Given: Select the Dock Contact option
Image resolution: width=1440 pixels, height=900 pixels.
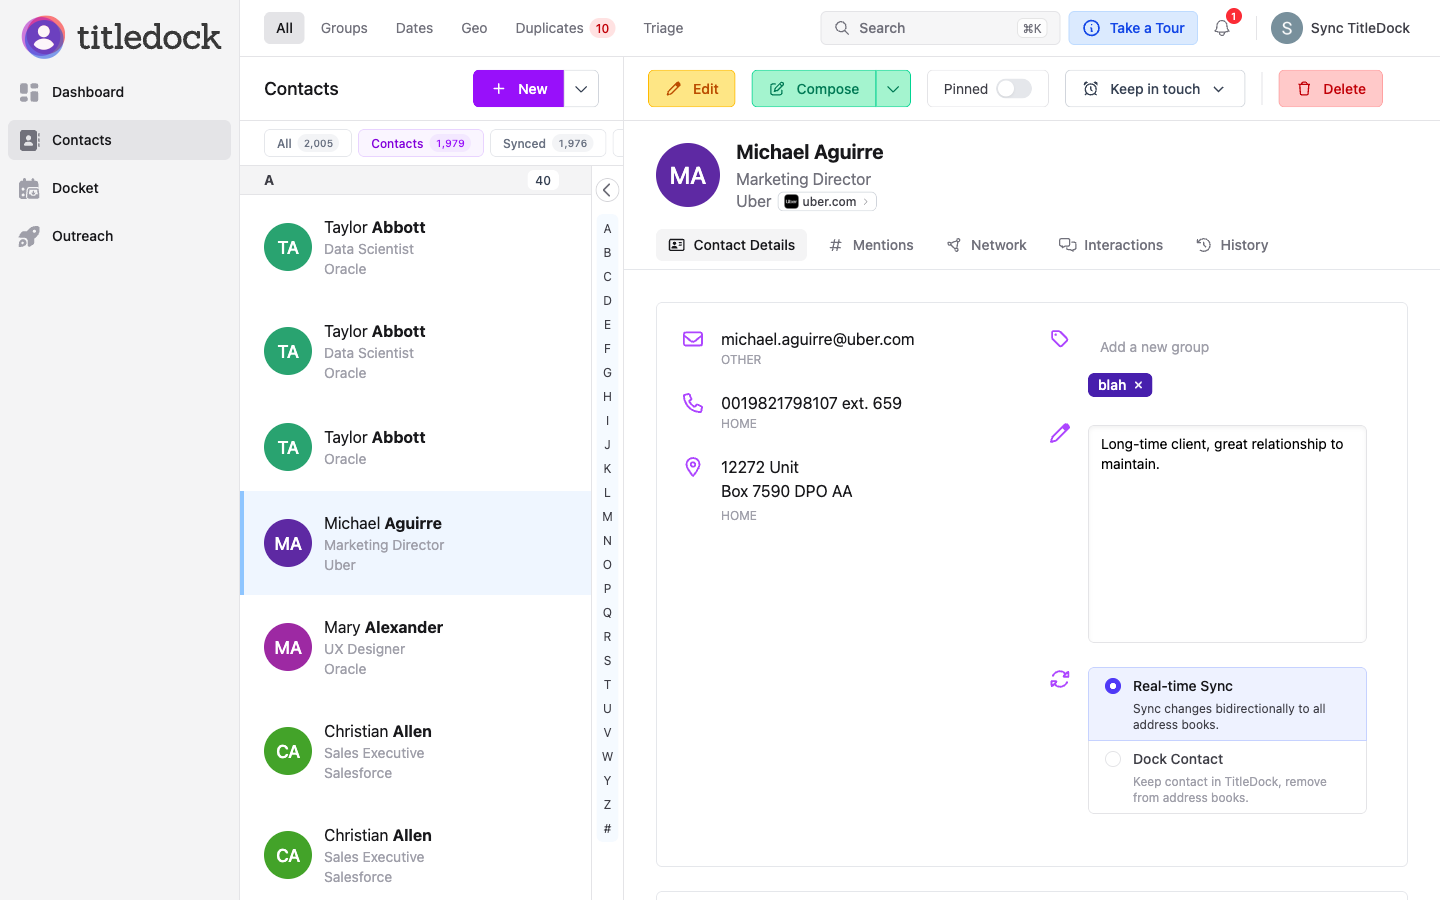Looking at the screenshot, I should [1227, 777].
